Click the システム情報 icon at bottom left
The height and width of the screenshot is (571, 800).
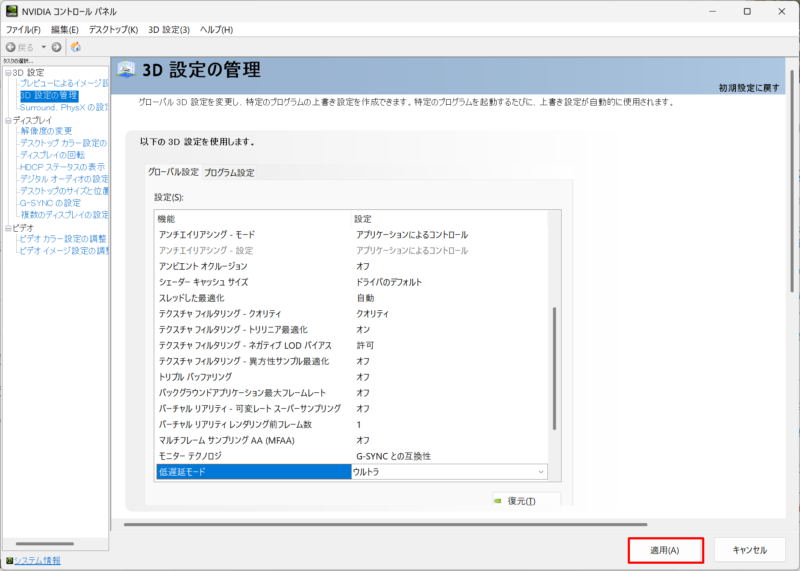point(9,560)
